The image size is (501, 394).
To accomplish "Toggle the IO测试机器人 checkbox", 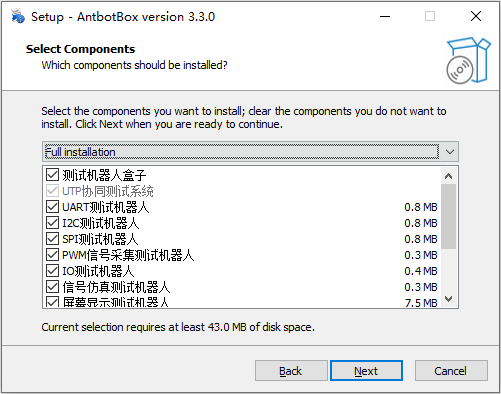I will coord(52,271).
